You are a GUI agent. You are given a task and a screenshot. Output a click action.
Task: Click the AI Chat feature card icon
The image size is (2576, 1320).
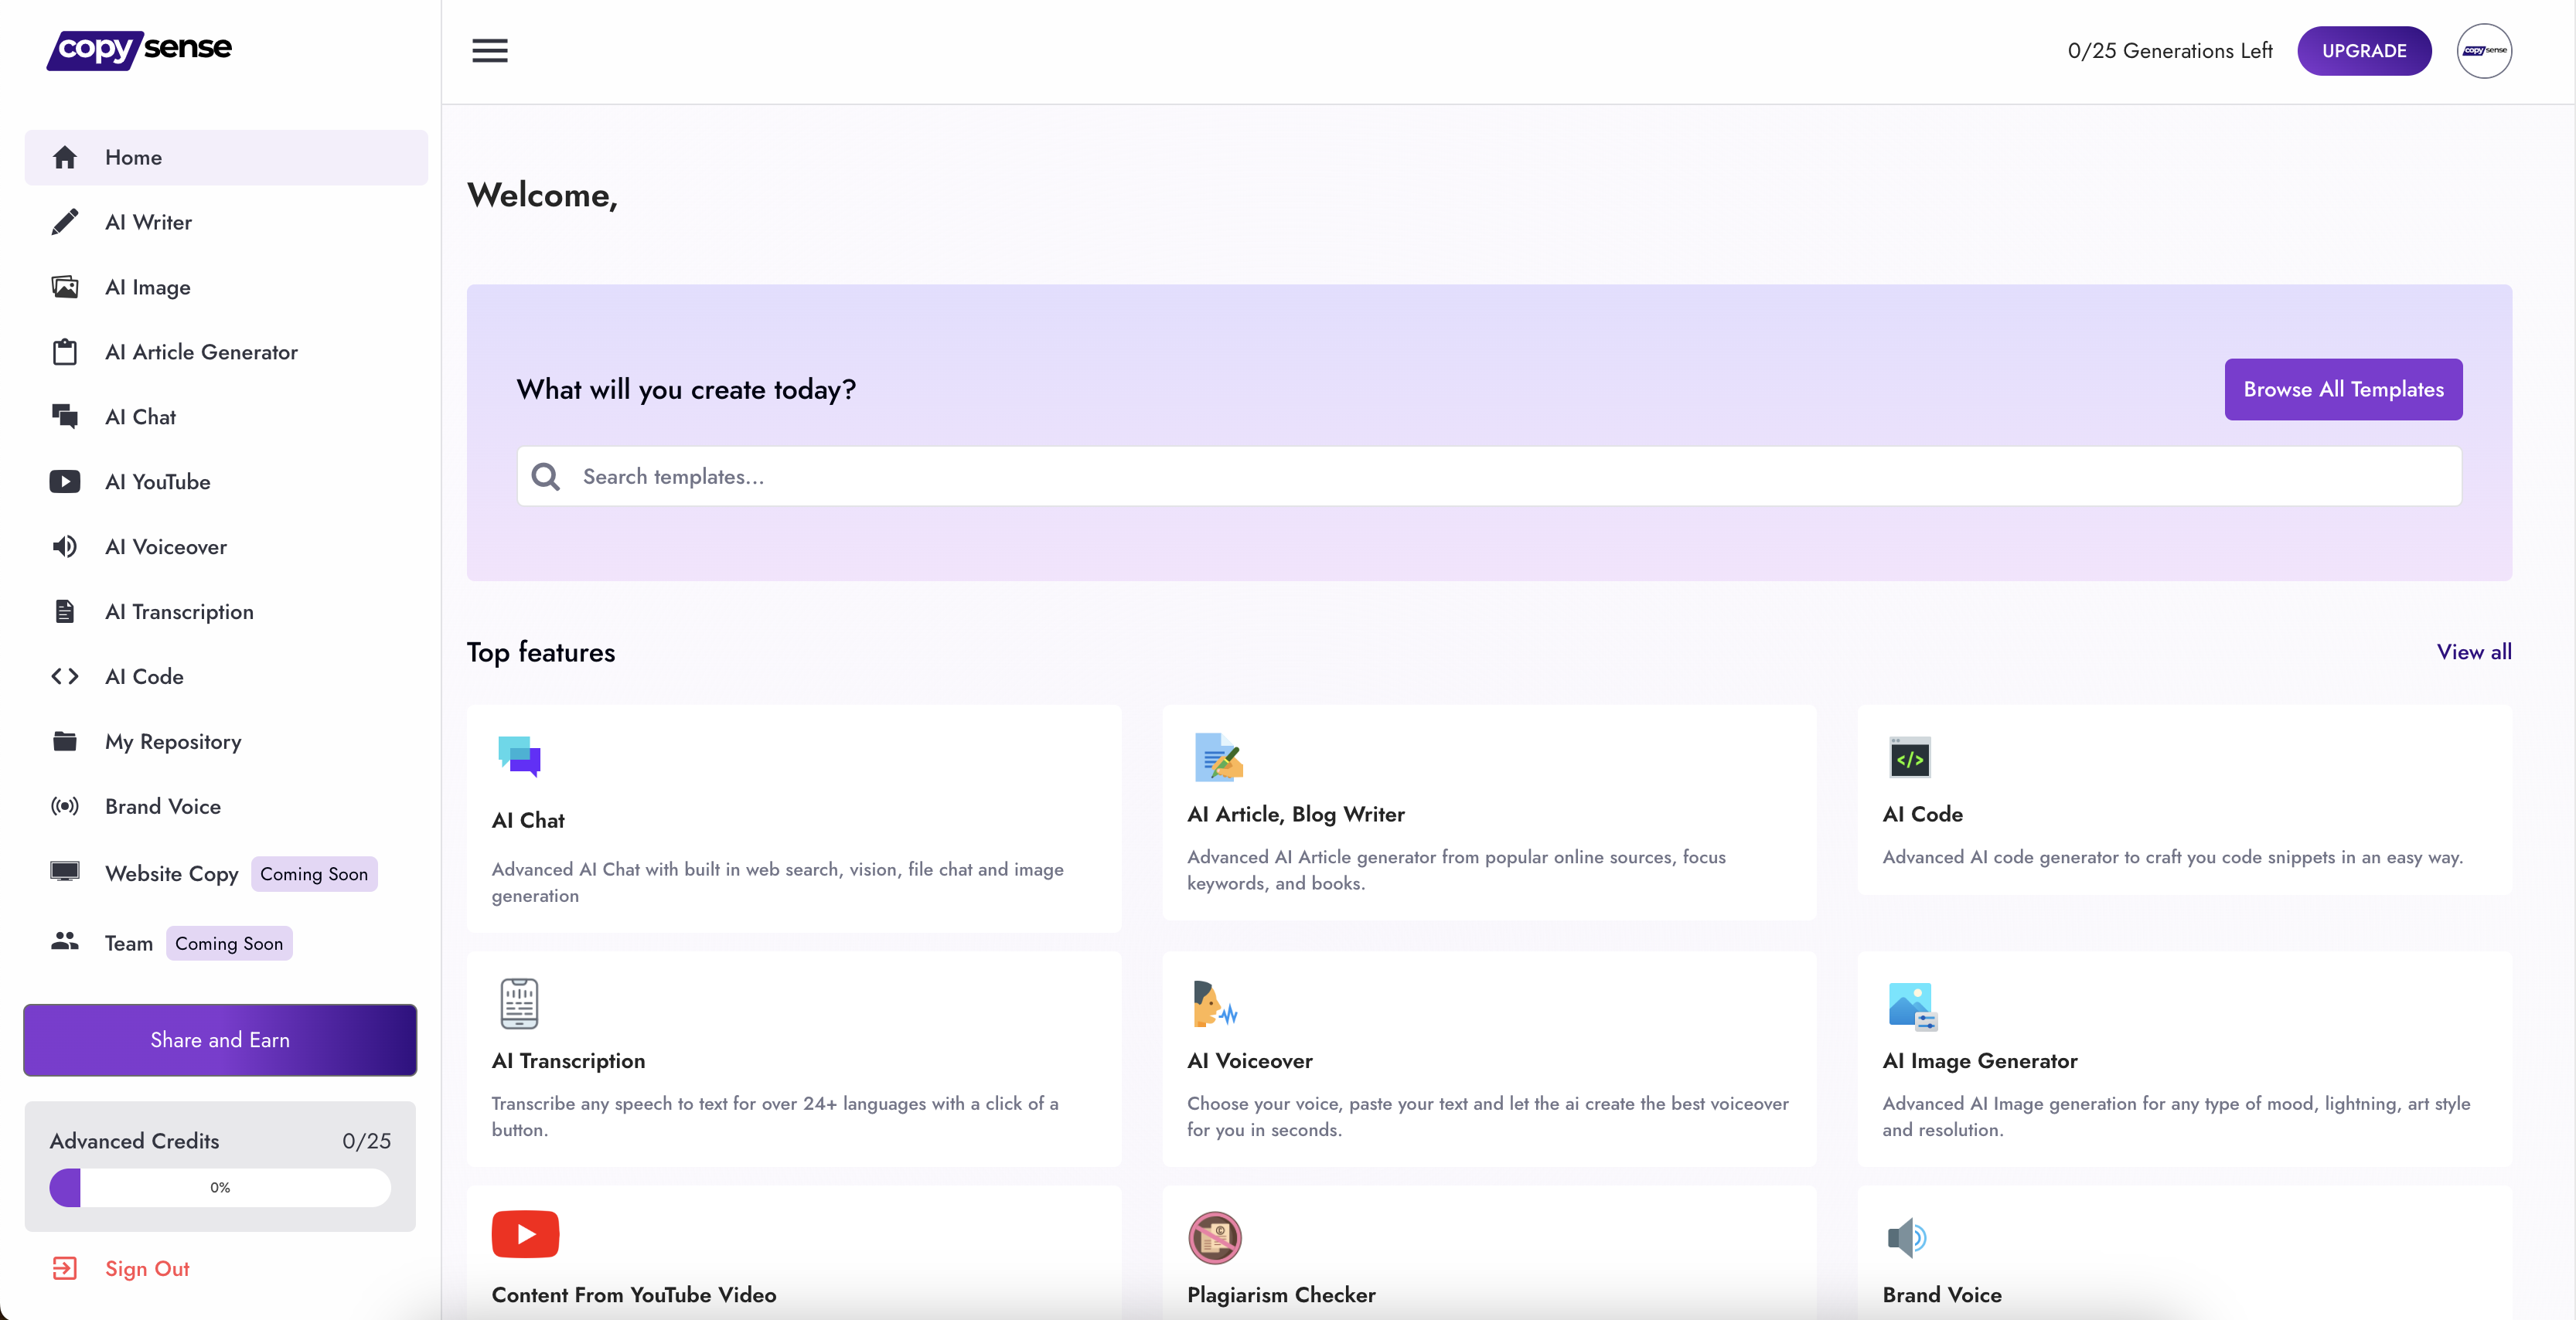click(519, 757)
